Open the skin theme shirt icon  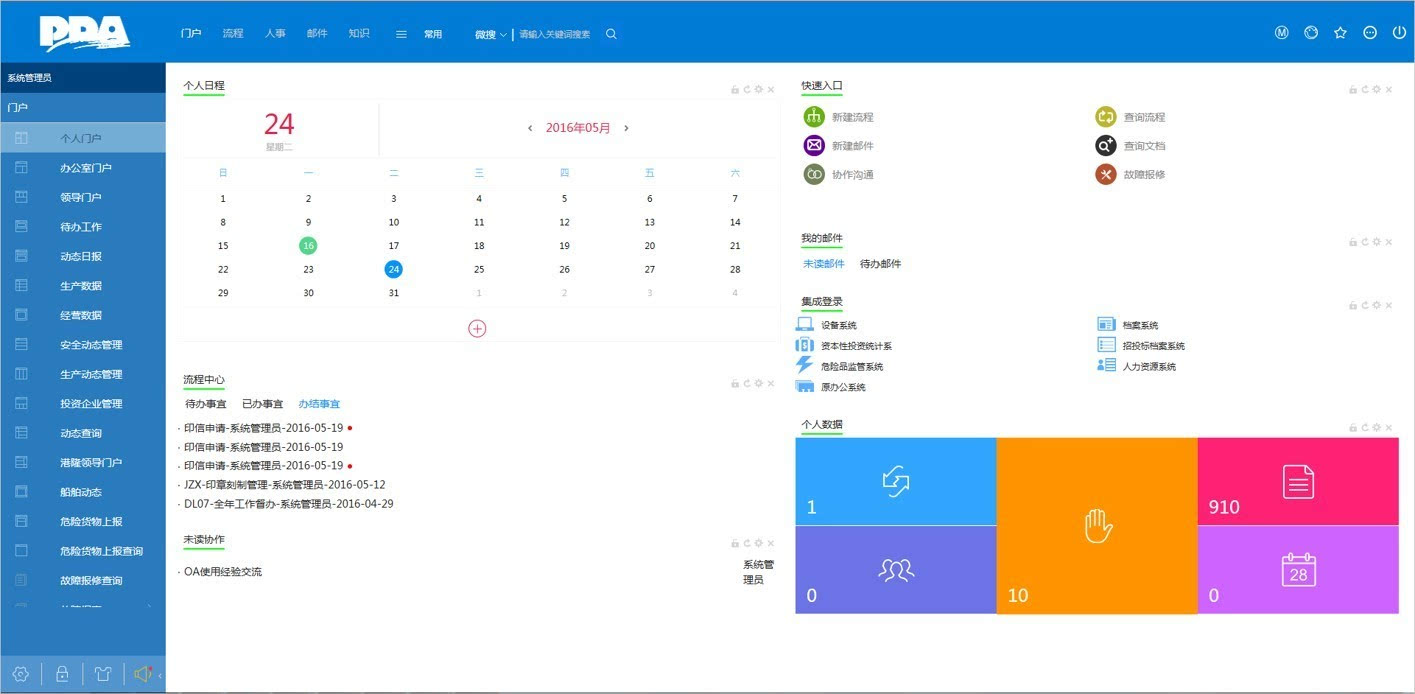pos(102,674)
